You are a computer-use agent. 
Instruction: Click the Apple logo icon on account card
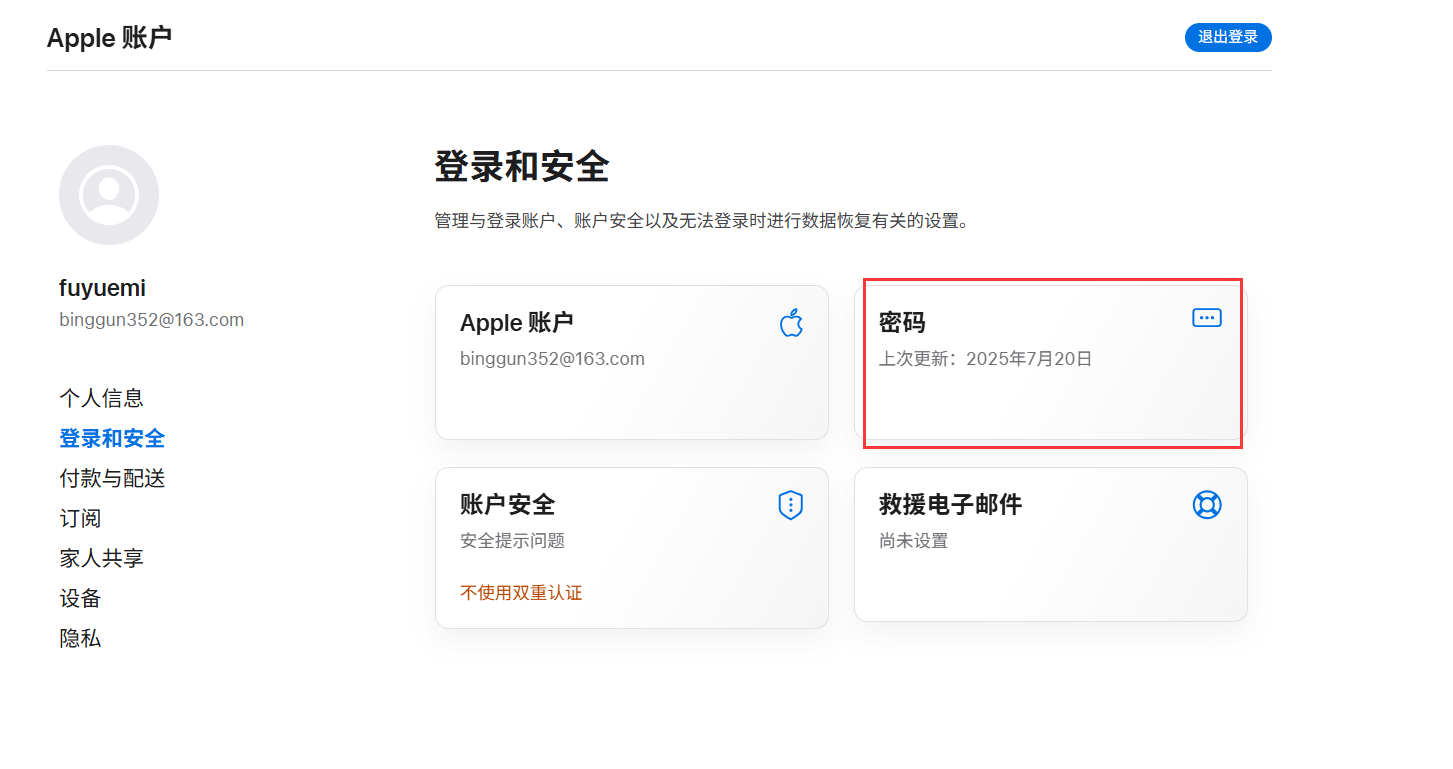(791, 322)
